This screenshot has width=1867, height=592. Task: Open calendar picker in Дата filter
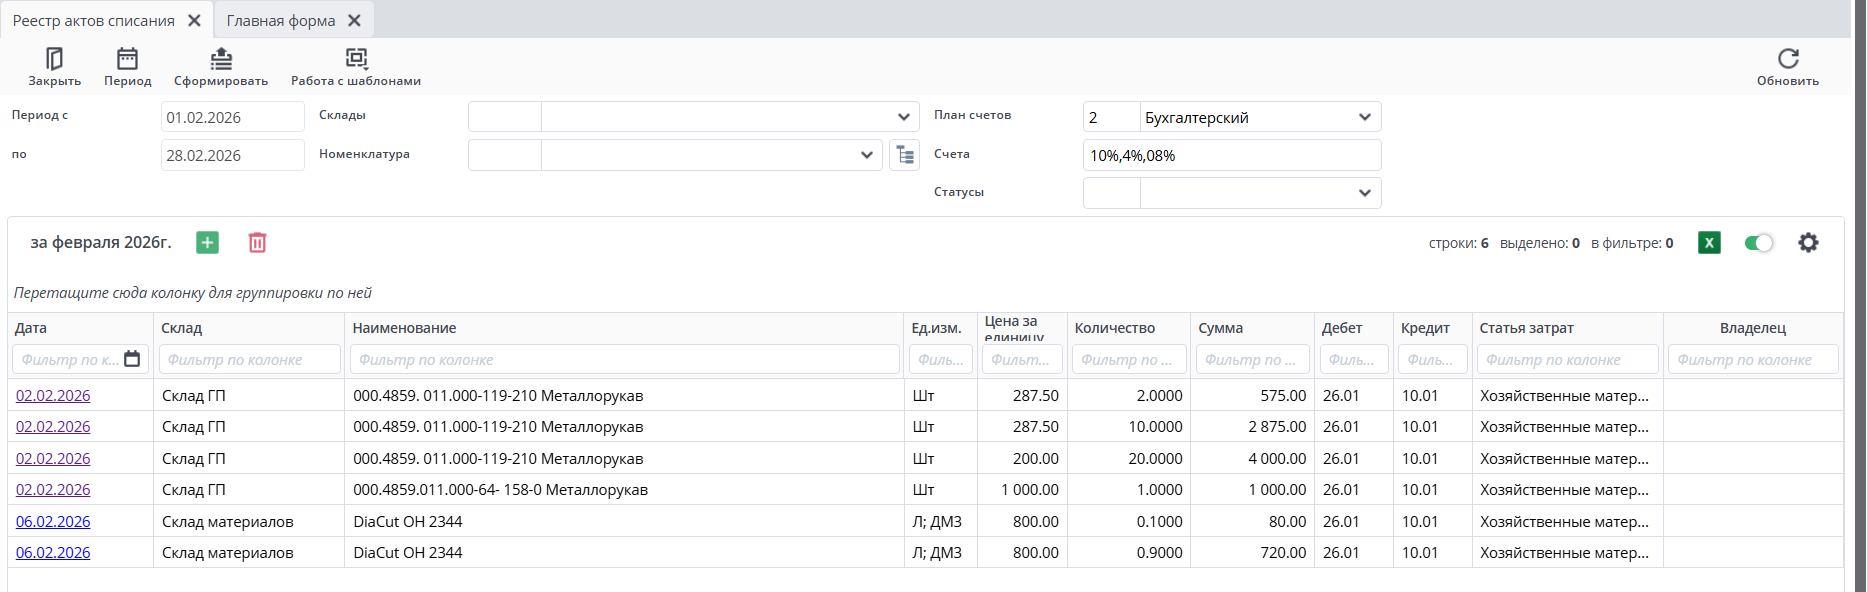[132, 359]
